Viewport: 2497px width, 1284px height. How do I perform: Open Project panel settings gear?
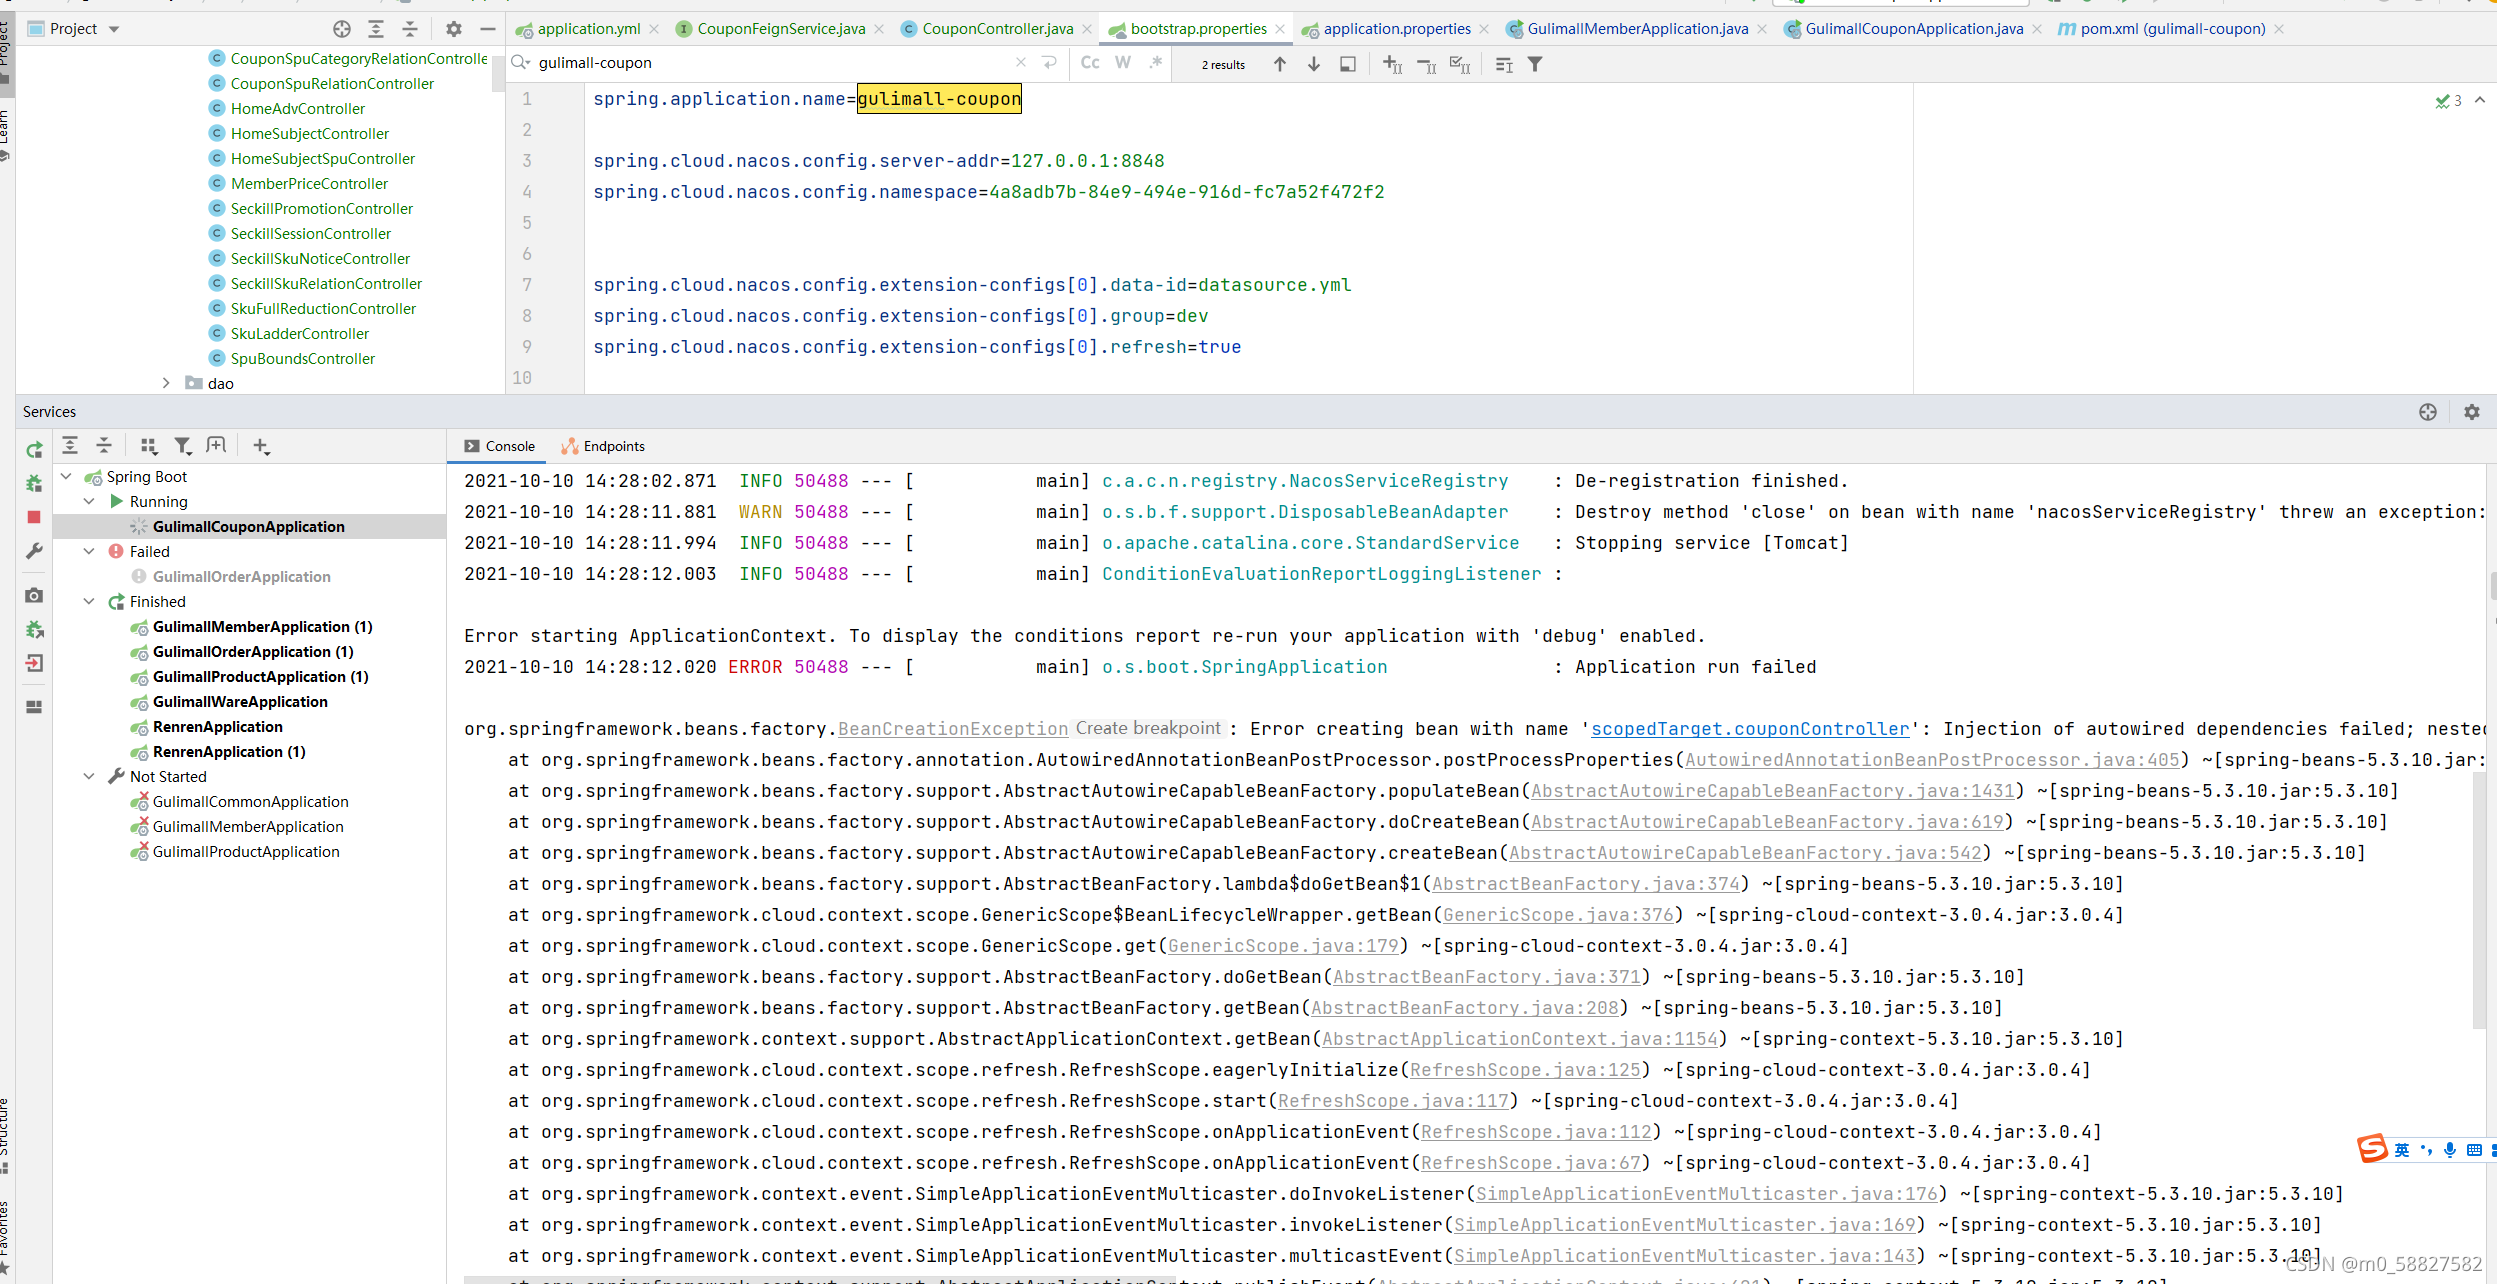coord(454,29)
